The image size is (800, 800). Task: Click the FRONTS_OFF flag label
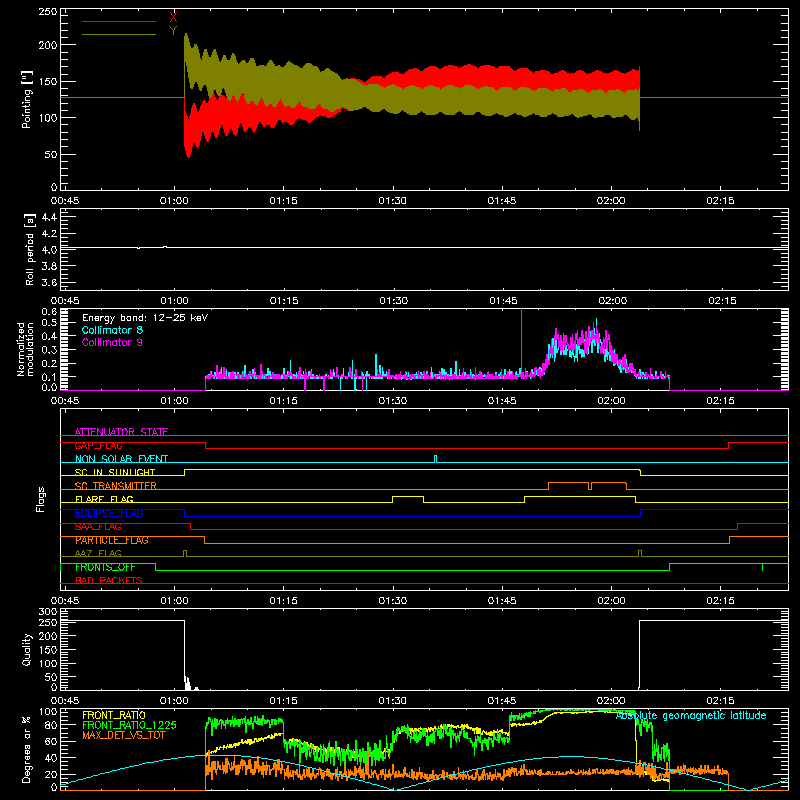tap(105, 567)
